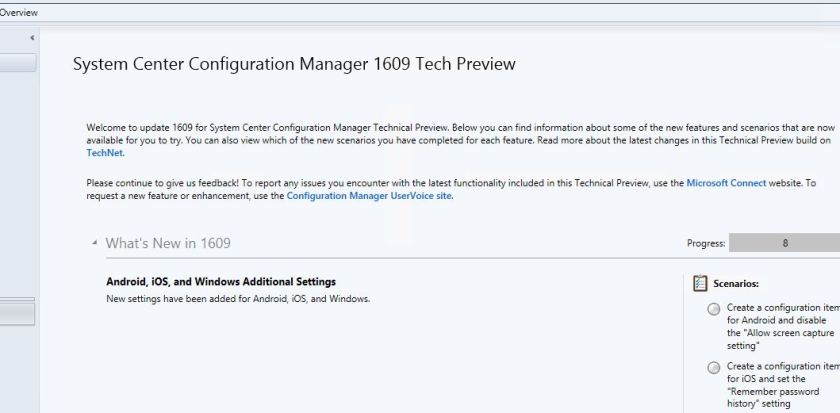The image size is (840, 413).
Task: Open the Overview breadcrumb at top
Action: [x=19, y=12]
